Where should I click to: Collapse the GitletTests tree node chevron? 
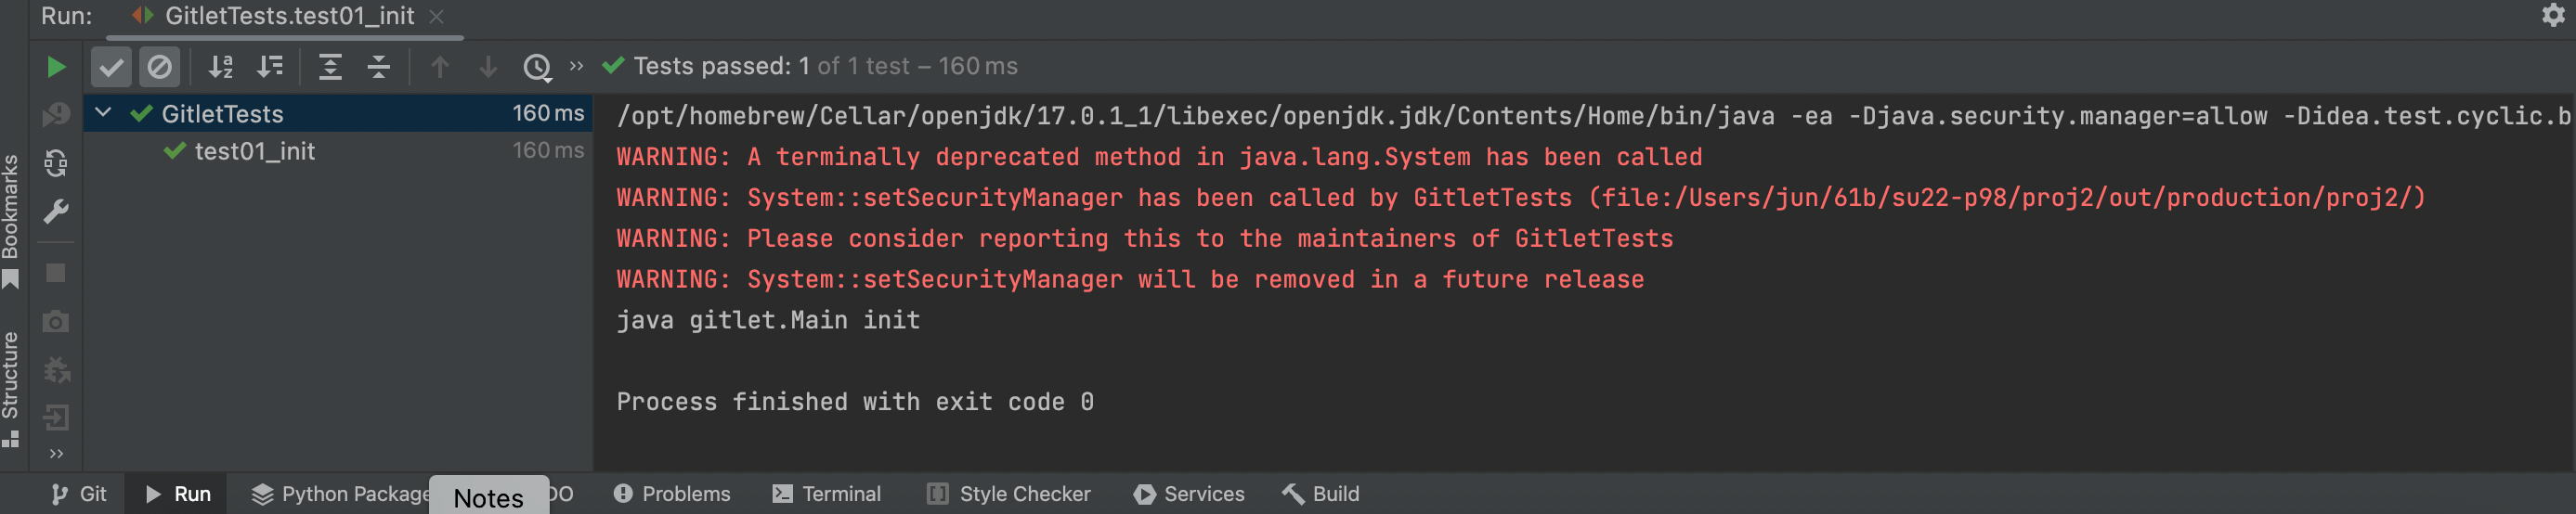(x=103, y=113)
